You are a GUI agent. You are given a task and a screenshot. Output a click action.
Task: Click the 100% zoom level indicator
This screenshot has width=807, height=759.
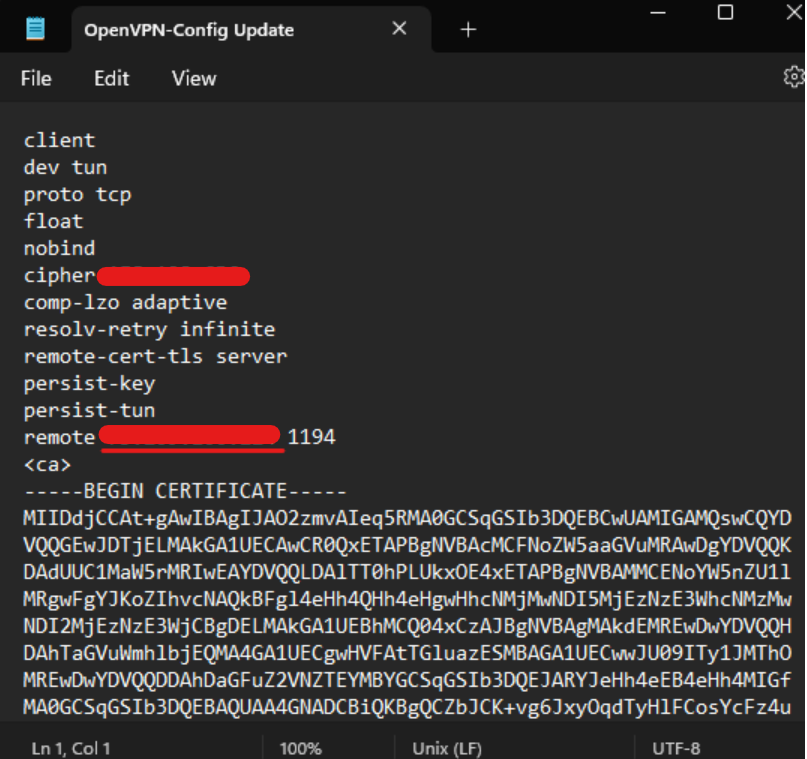301,748
